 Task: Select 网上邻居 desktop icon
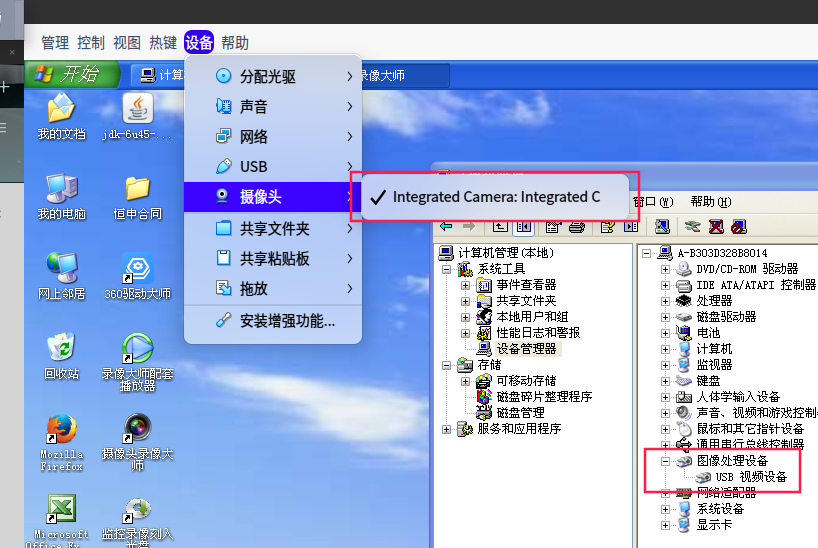[x=62, y=277]
